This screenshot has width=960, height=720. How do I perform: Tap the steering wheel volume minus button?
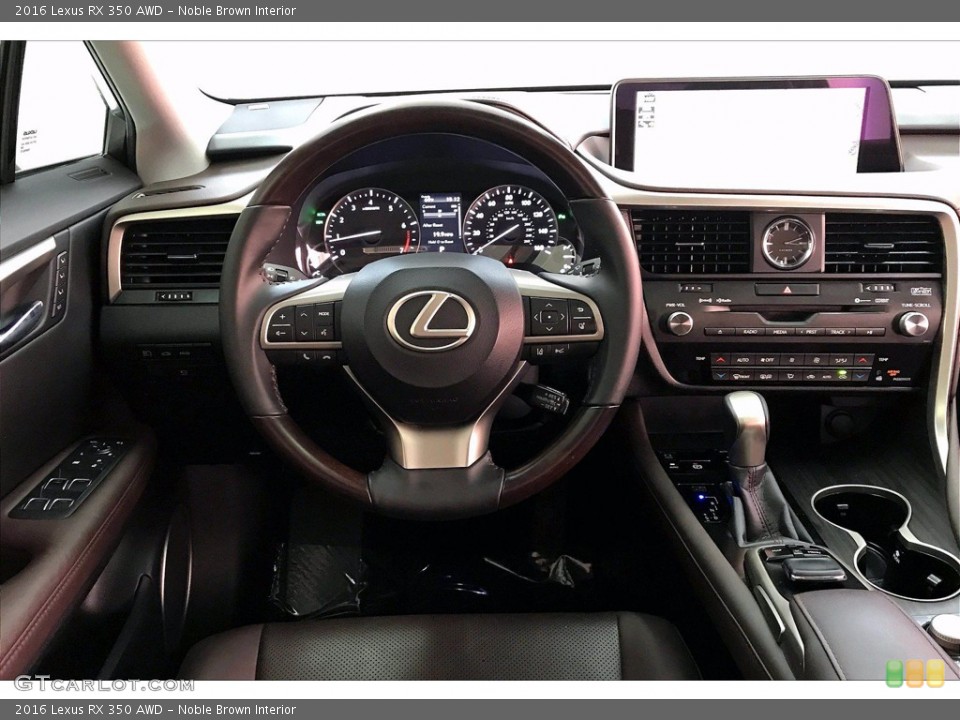pos(280,333)
